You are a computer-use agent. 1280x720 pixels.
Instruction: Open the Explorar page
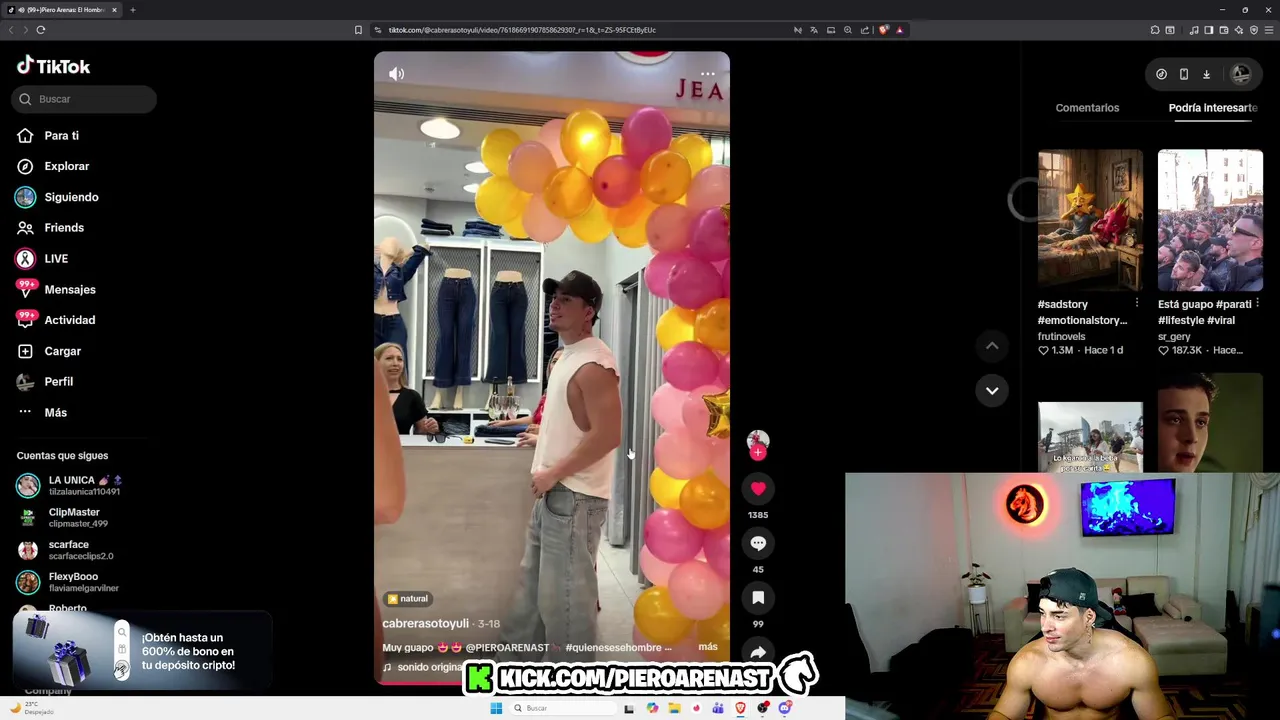[x=66, y=166]
